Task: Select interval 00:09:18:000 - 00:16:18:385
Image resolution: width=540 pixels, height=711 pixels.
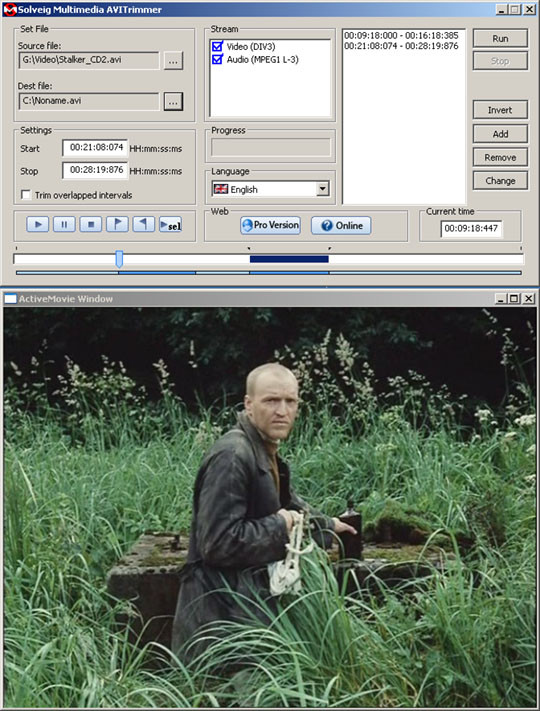Action: coord(401,35)
